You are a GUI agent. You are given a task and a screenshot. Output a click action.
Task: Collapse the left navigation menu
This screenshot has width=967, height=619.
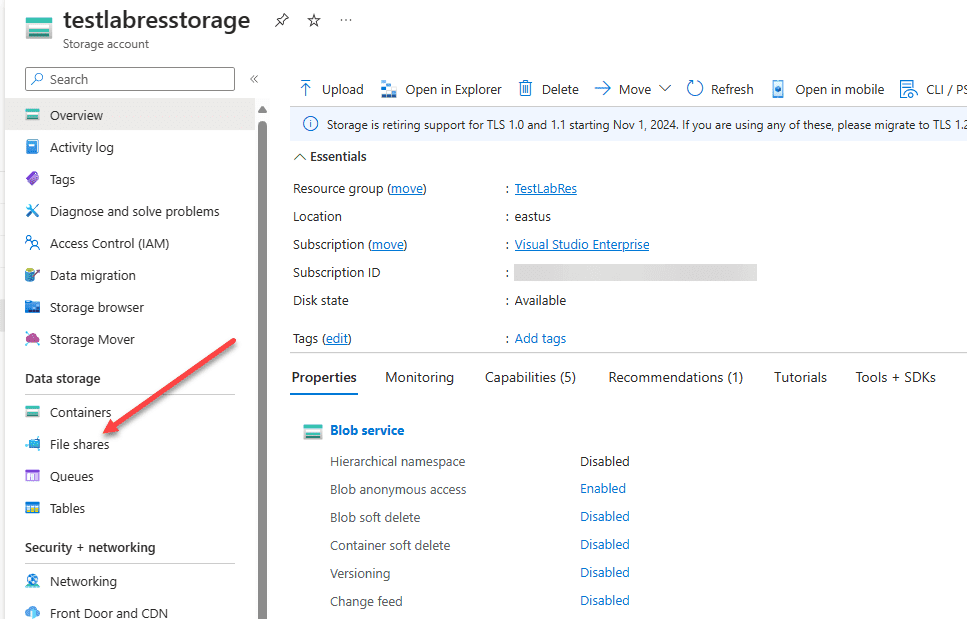pyautogui.click(x=254, y=79)
